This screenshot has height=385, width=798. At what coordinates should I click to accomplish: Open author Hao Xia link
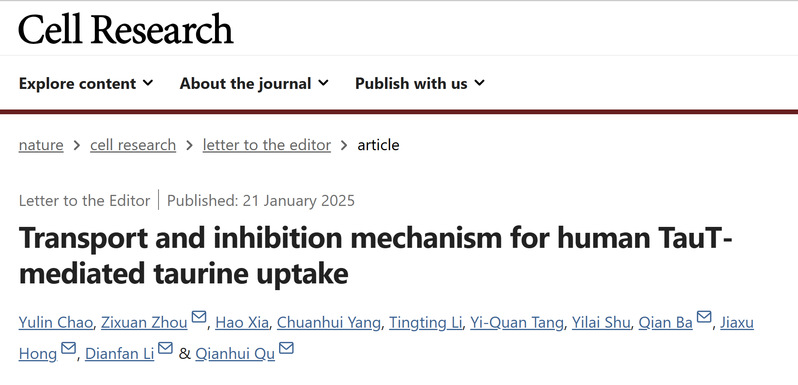coord(242,323)
